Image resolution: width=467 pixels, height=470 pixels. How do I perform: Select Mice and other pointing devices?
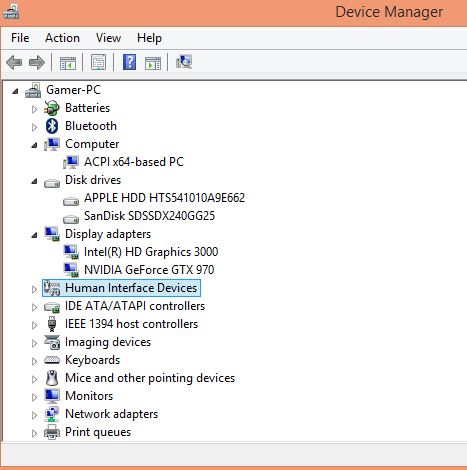coord(150,378)
